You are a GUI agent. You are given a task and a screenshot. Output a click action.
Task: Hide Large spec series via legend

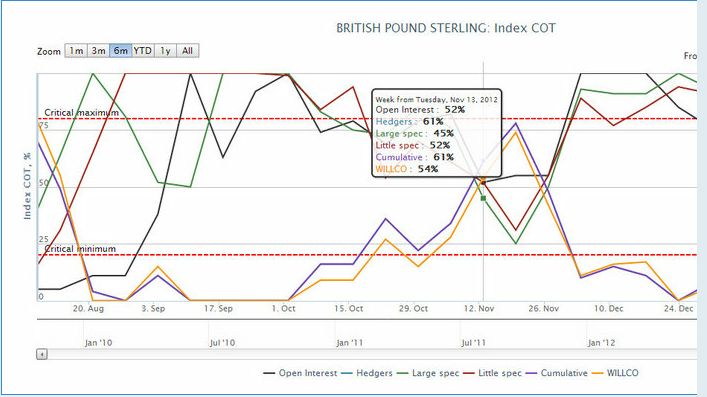click(428, 373)
